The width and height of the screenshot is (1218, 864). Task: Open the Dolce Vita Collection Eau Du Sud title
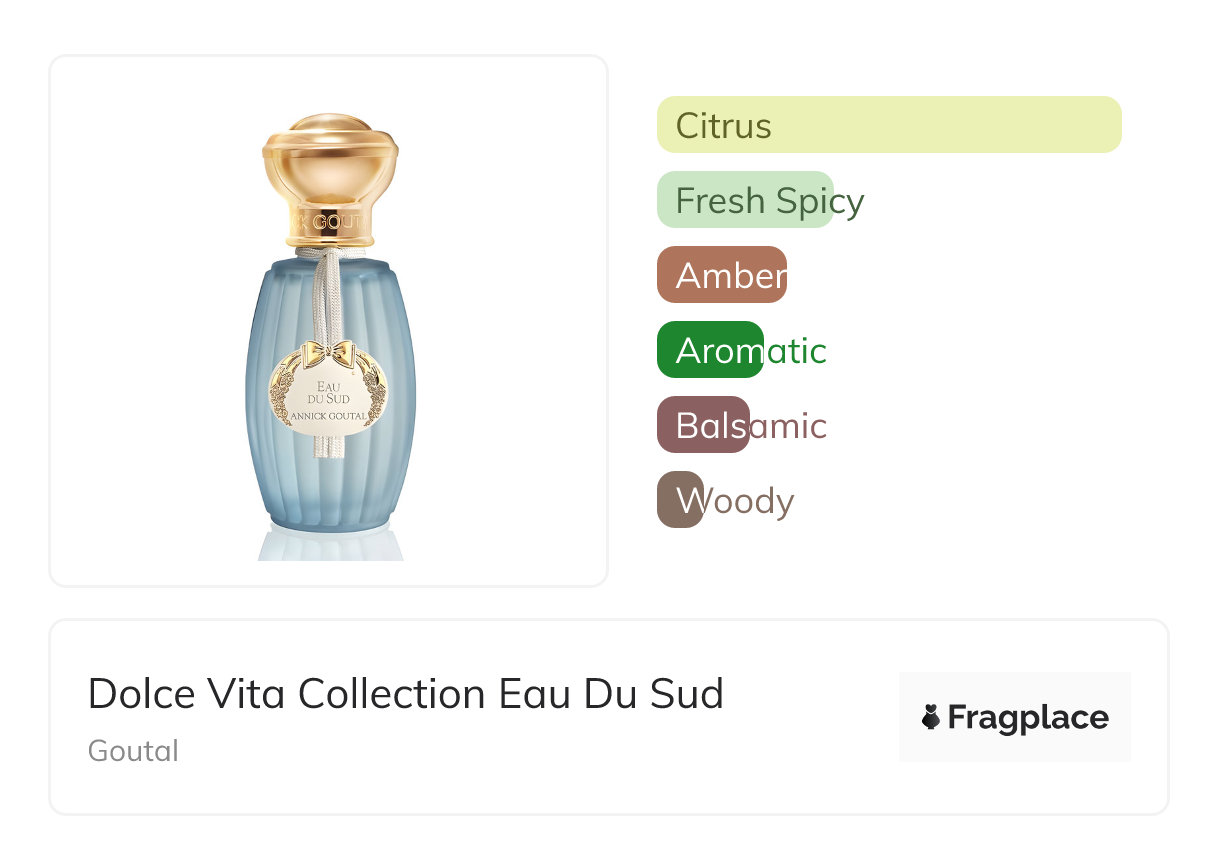tap(405, 694)
